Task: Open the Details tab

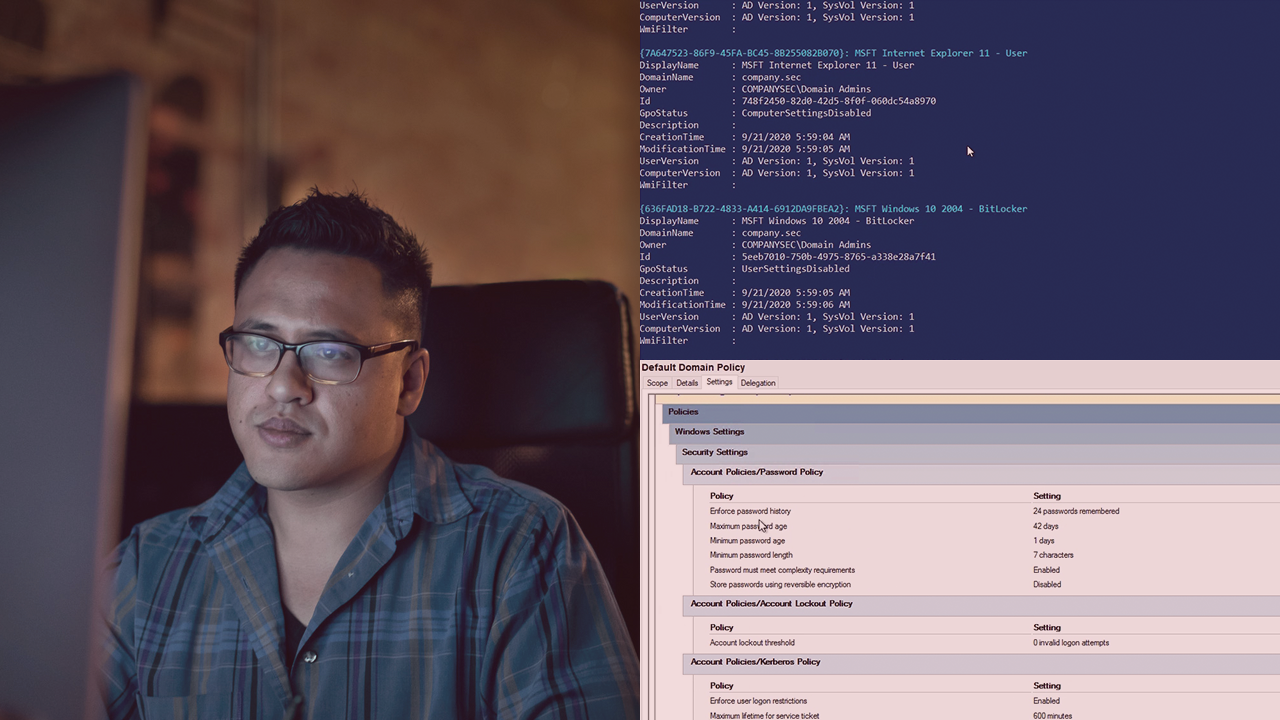Action: 687,383
